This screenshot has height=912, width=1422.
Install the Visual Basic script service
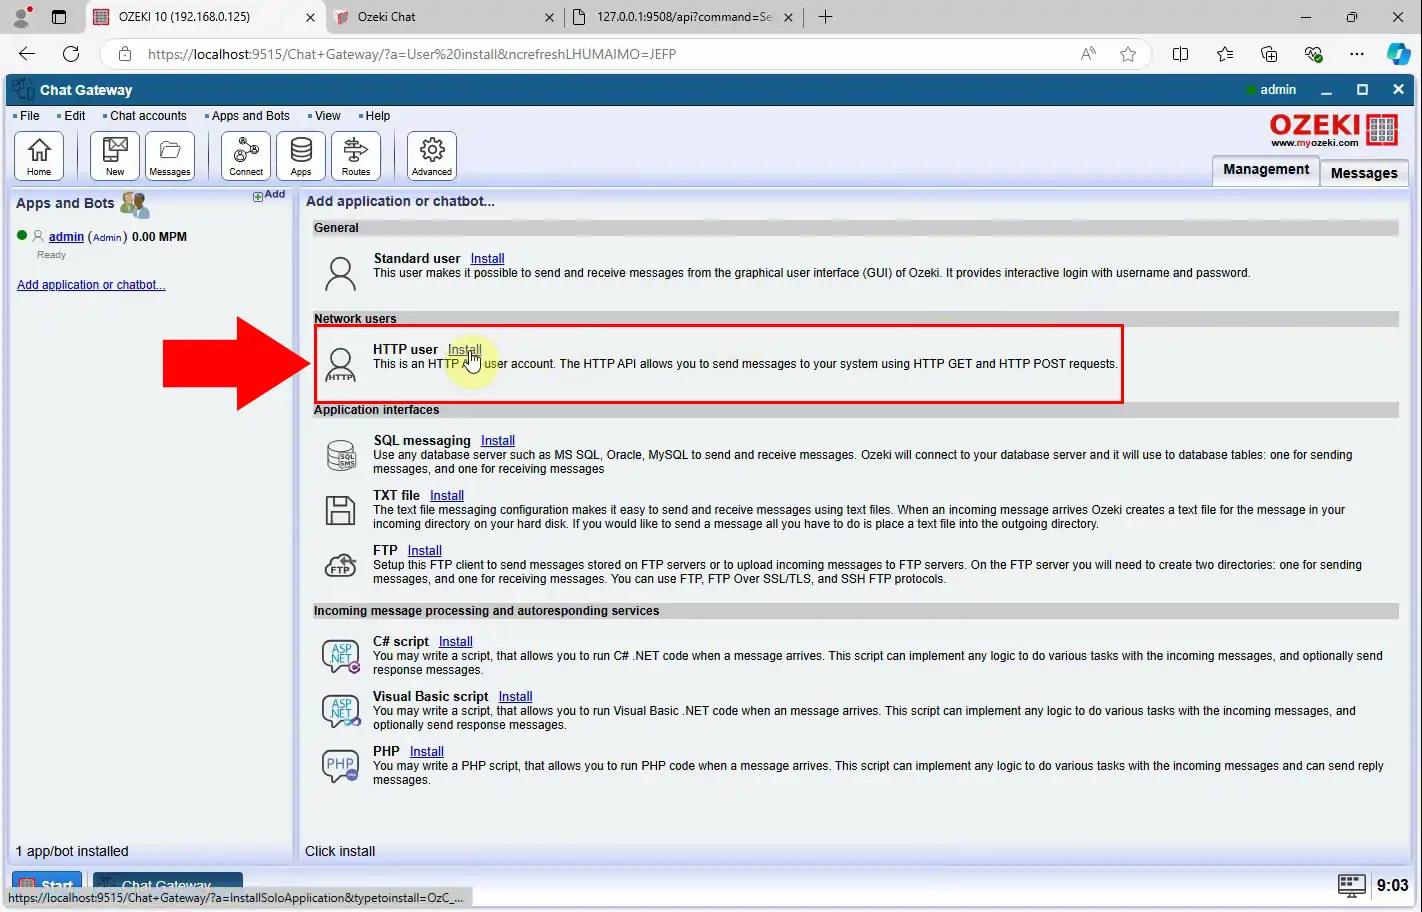tap(515, 696)
